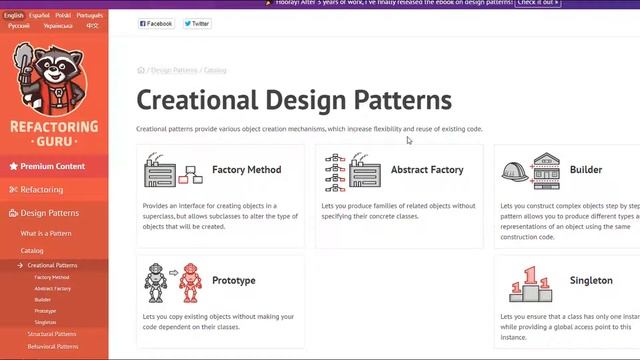Click the Abstract Factory illustration

tap(353, 171)
